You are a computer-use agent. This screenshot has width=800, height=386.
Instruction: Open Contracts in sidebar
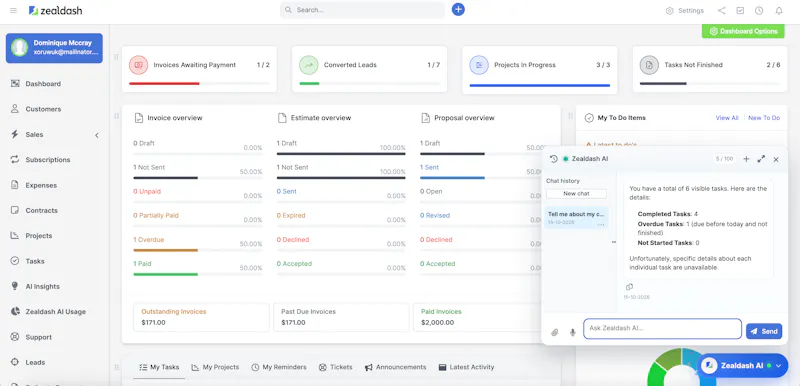(41, 210)
